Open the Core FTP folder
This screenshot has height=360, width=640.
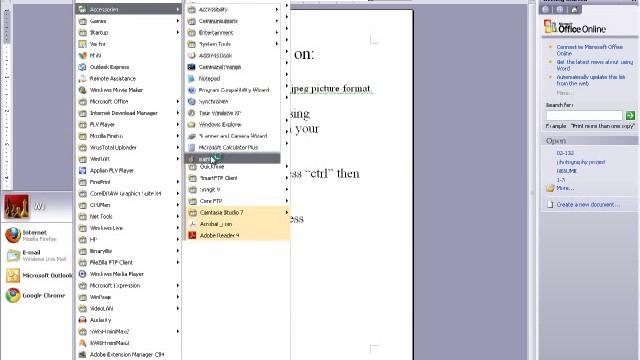coord(238,201)
